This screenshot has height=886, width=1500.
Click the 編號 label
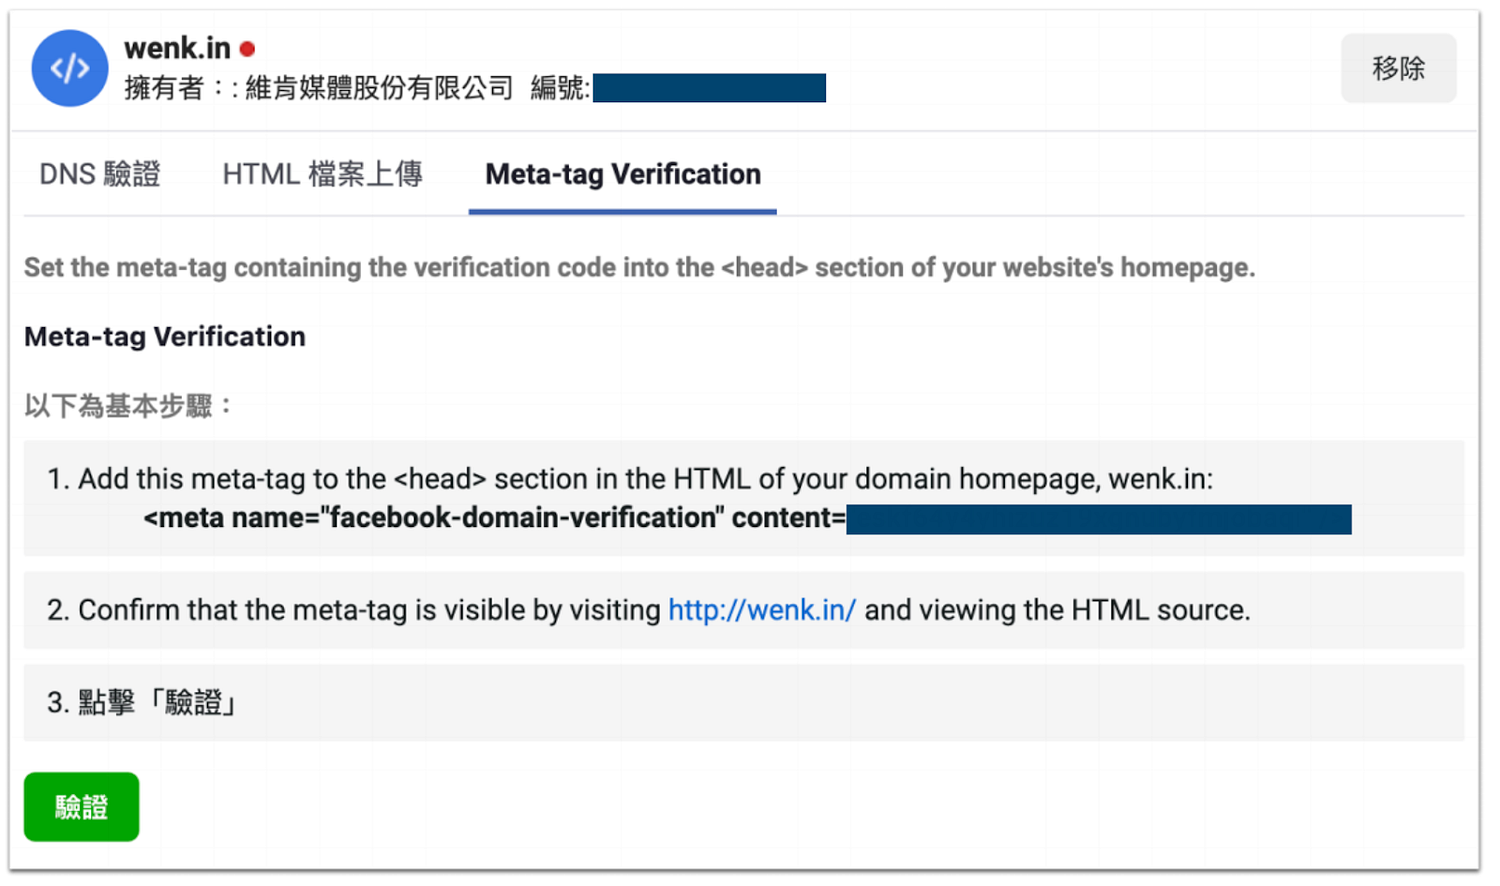coord(560,88)
